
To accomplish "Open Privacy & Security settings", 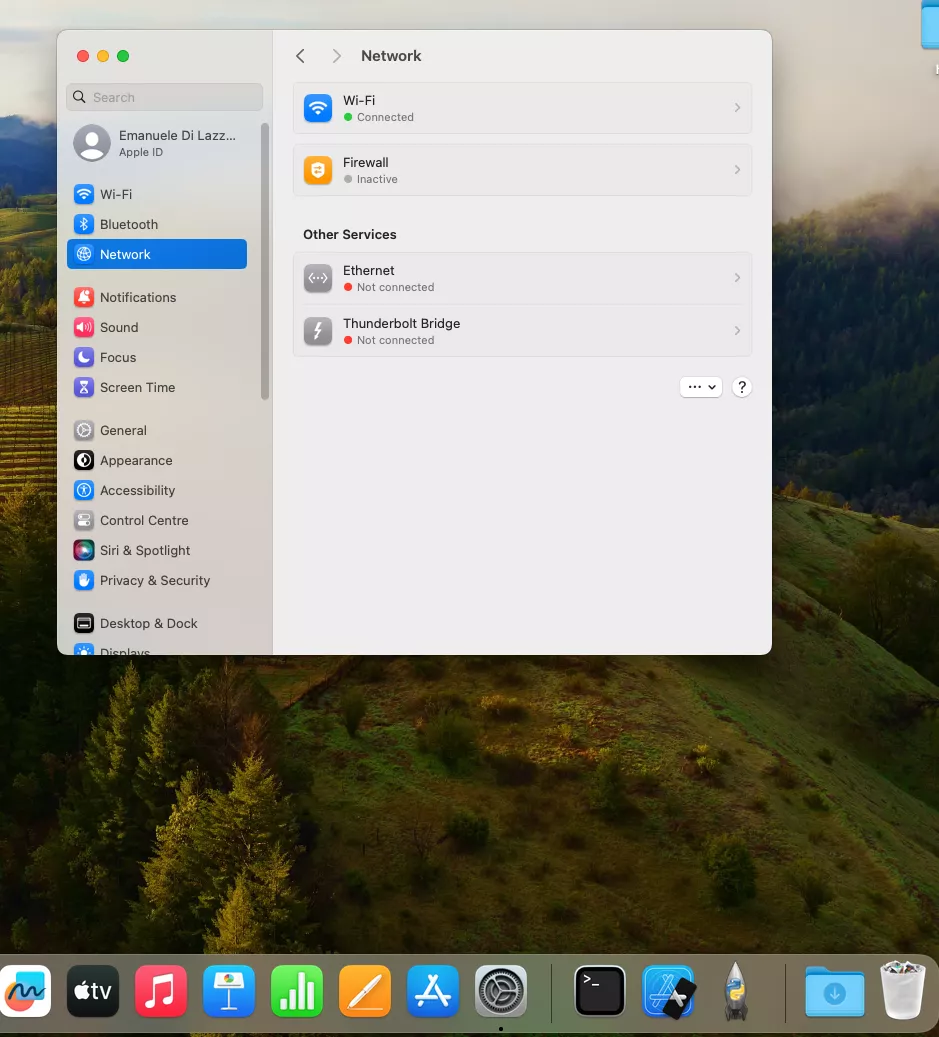I will (x=154, y=580).
